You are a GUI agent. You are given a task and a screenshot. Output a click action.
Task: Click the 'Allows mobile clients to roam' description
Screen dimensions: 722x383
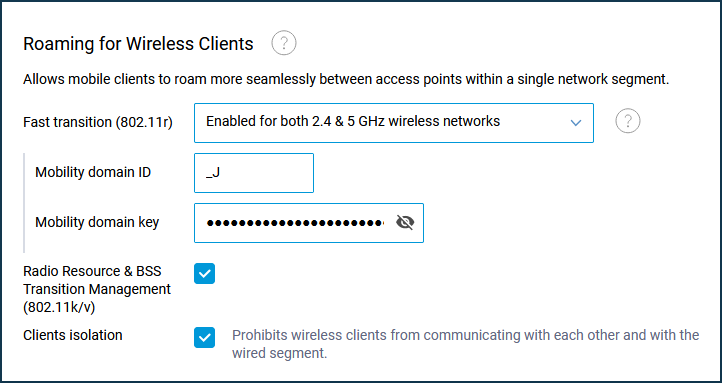(x=346, y=79)
